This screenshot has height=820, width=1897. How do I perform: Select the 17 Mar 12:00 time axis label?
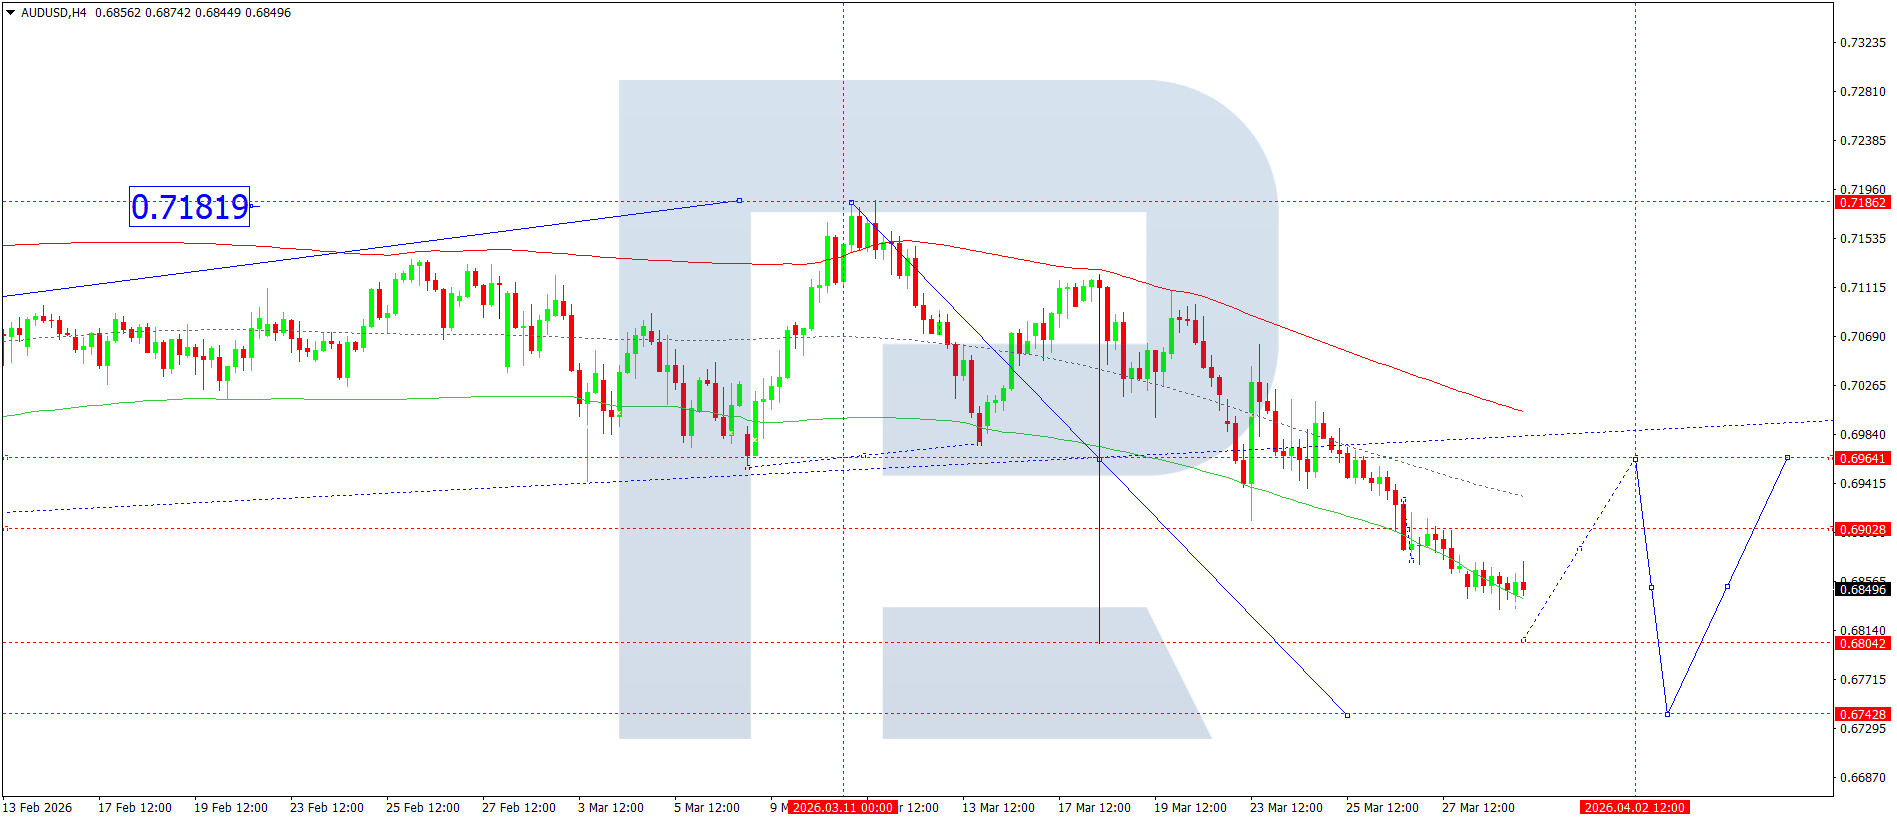point(1094,808)
